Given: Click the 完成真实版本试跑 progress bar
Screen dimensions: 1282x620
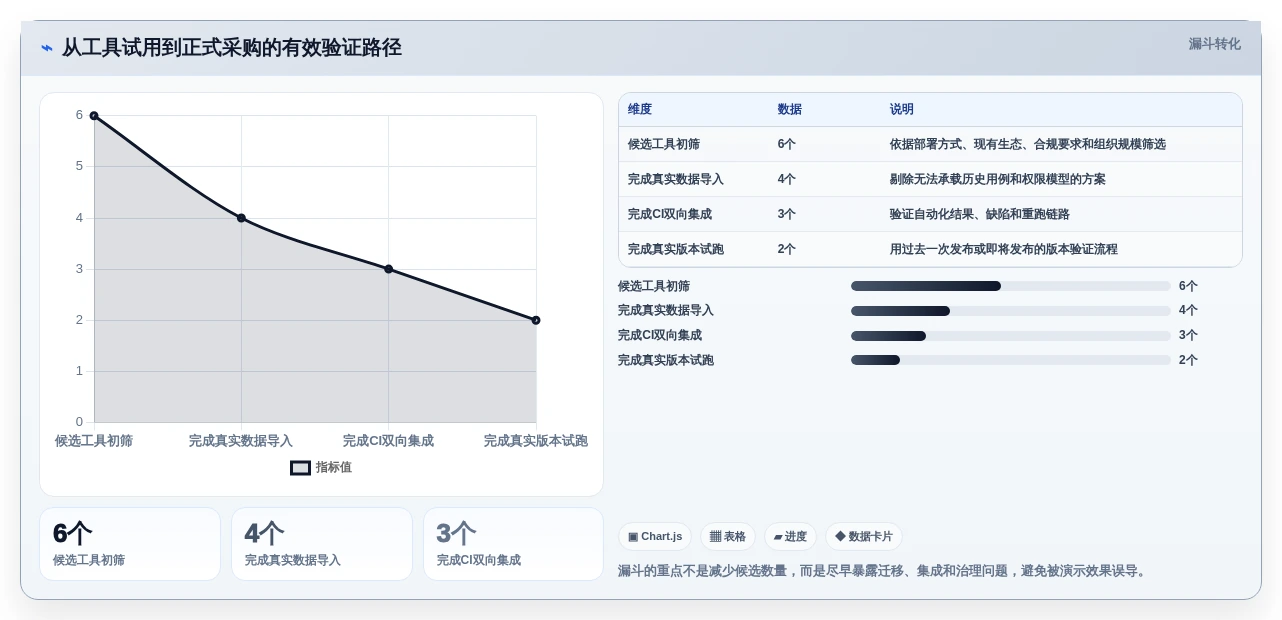Looking at the screenshot, I should 1011,360.
